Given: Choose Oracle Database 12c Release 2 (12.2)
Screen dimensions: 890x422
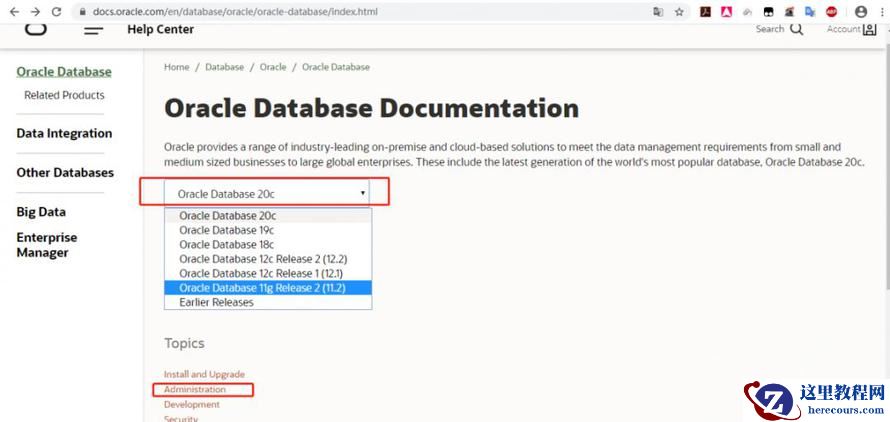Looking at the screenshot, I should pyautogui.click(x=268, y=259).
